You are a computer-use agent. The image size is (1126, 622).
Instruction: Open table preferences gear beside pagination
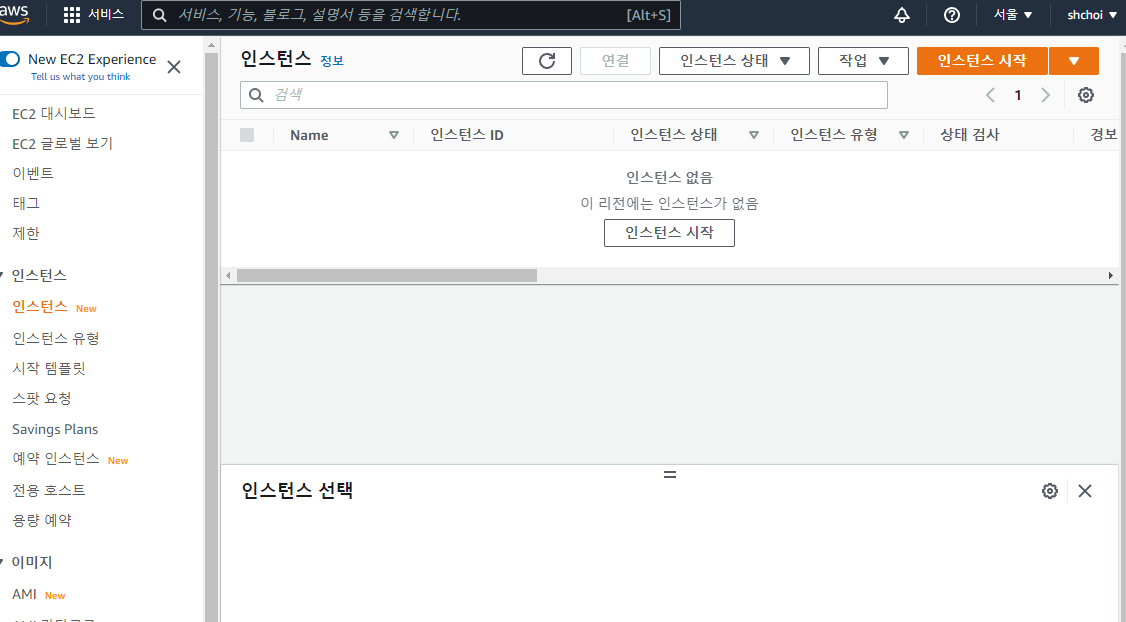(x=1086, y=95)
